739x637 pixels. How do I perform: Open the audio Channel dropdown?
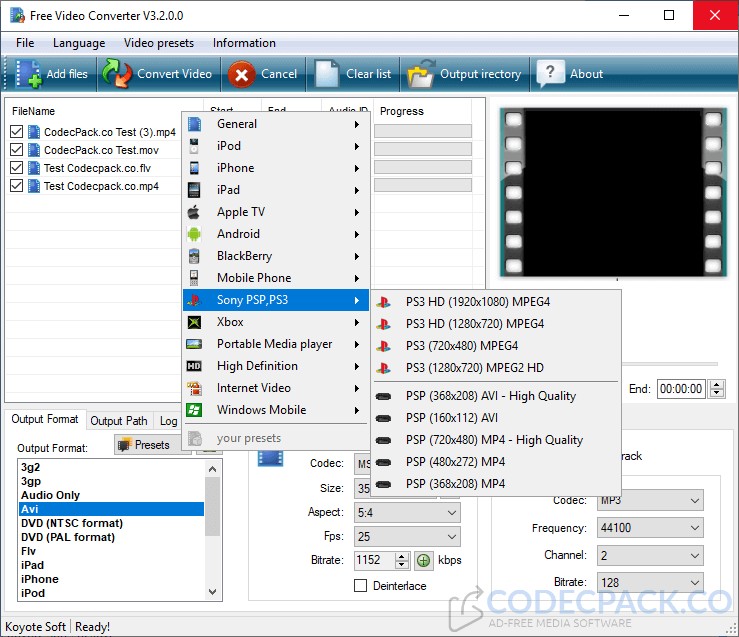pyautogui.click(x=650, y=556)
